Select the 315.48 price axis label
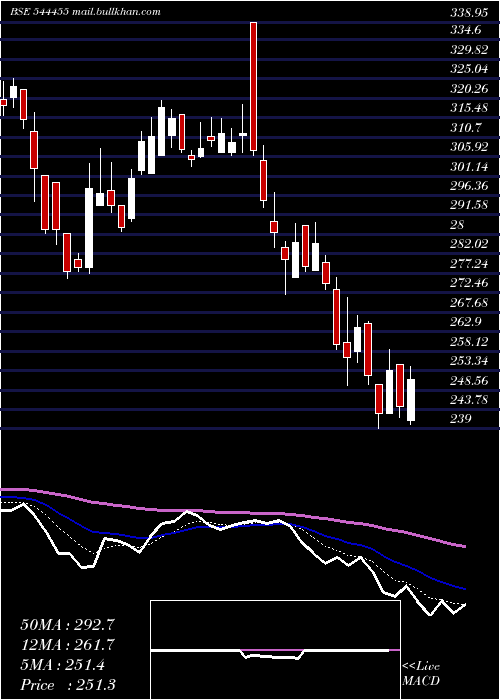The image size is (500, 700). pos(469,108)
